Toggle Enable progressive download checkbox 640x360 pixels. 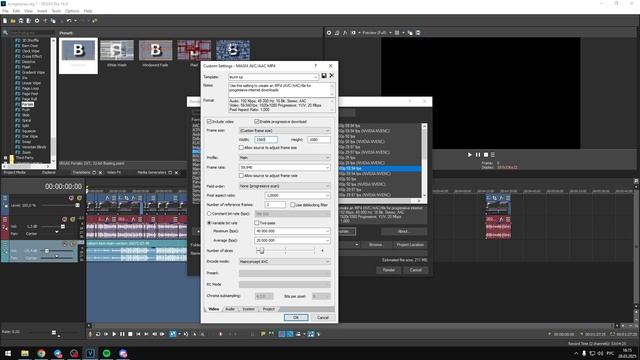pos(257,122)
